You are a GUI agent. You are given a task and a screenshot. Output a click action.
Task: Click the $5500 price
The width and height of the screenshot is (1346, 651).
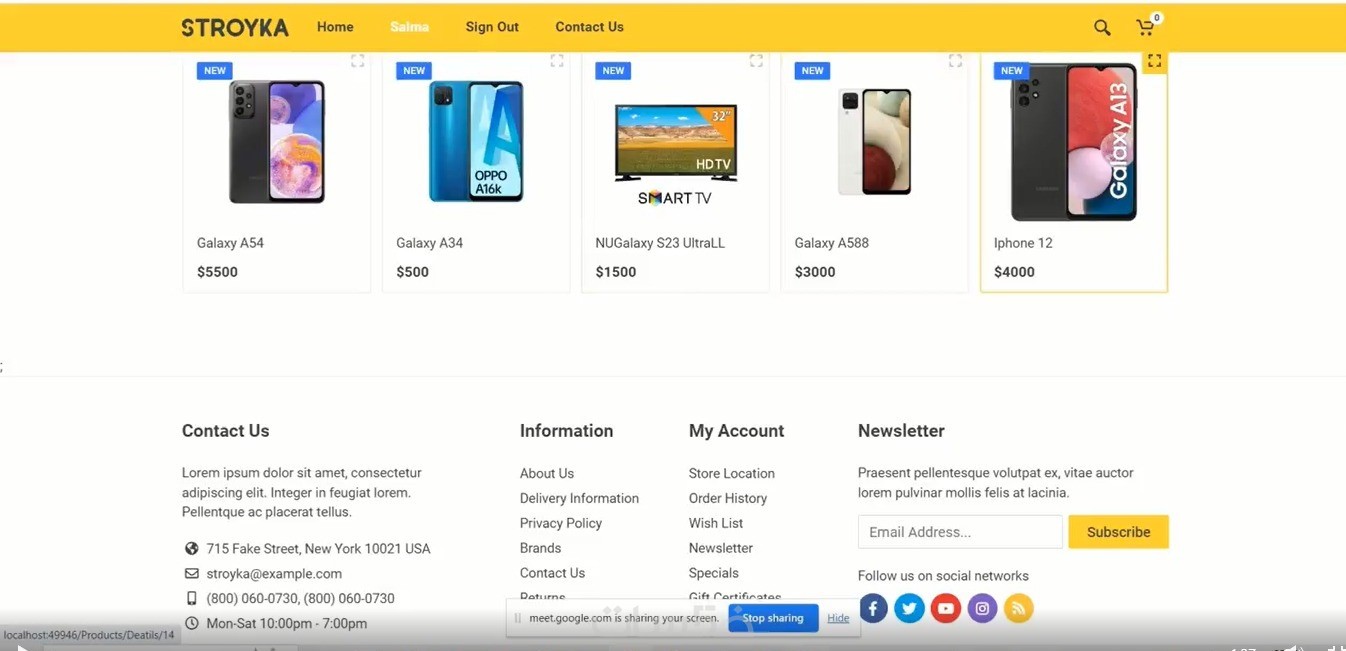pos(217,272)
